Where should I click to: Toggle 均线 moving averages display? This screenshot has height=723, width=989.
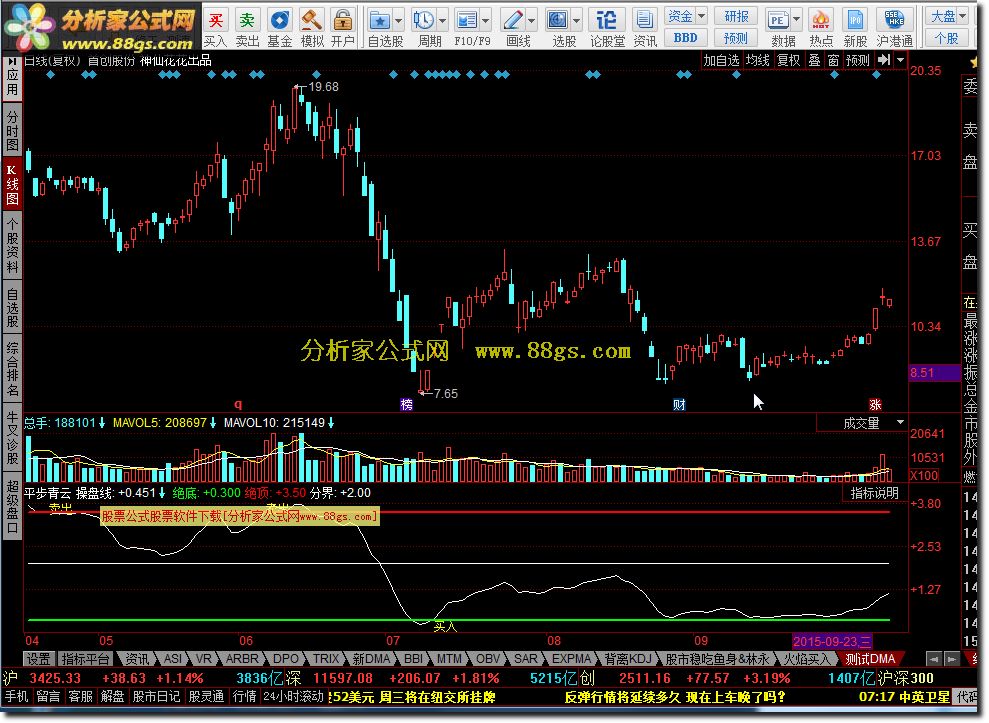[x=758, y=60]
